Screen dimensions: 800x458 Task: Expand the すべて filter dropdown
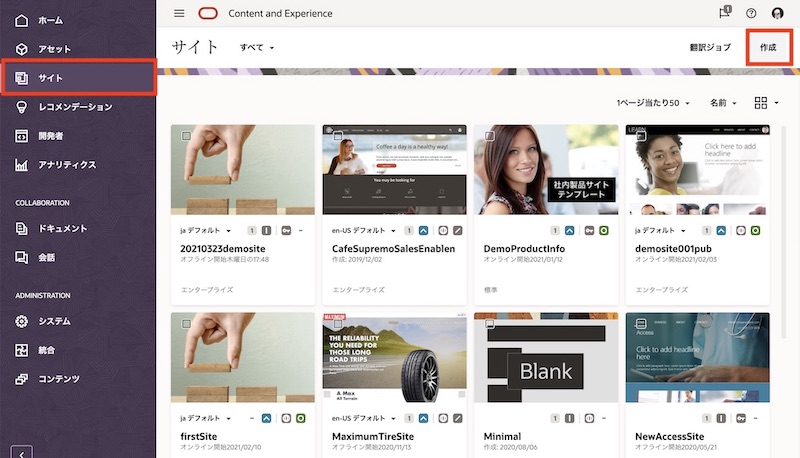(x=257, y=47)
